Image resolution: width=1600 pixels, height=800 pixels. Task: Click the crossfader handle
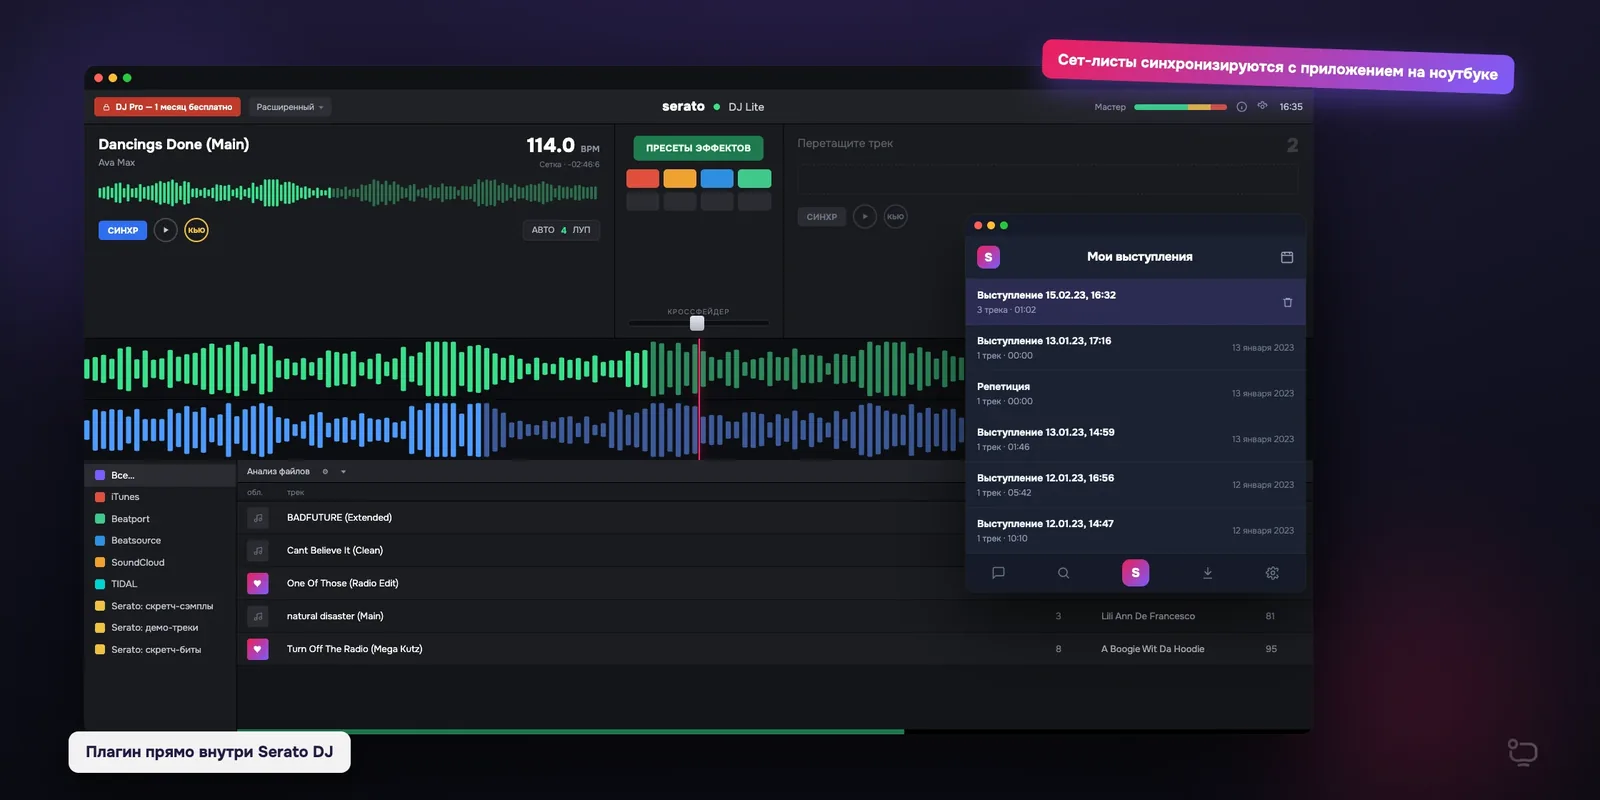(697, 323)
